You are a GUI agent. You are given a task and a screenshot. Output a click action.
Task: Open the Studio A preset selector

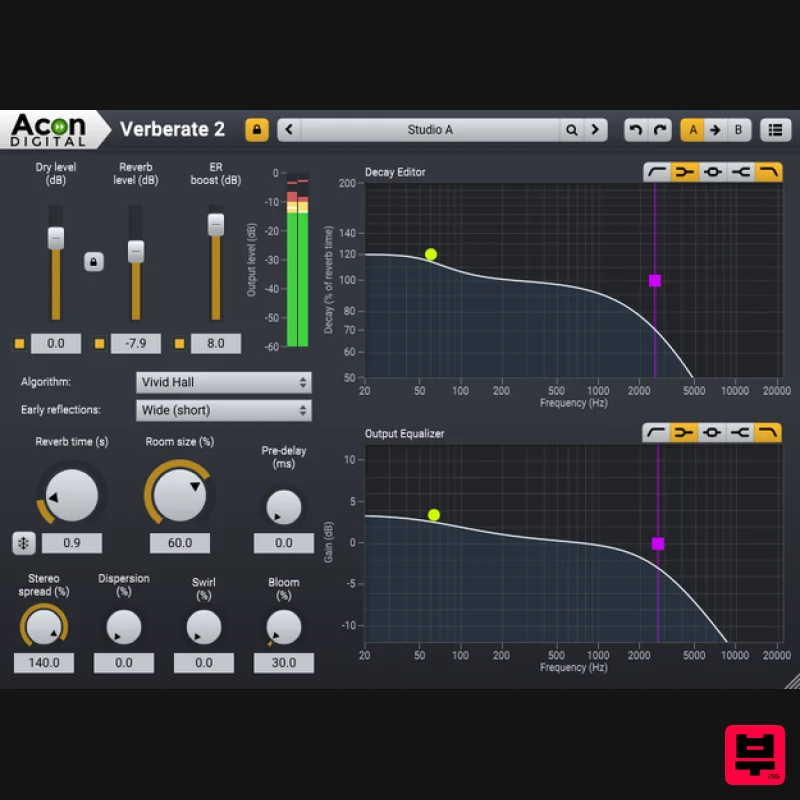coord(430,129)
